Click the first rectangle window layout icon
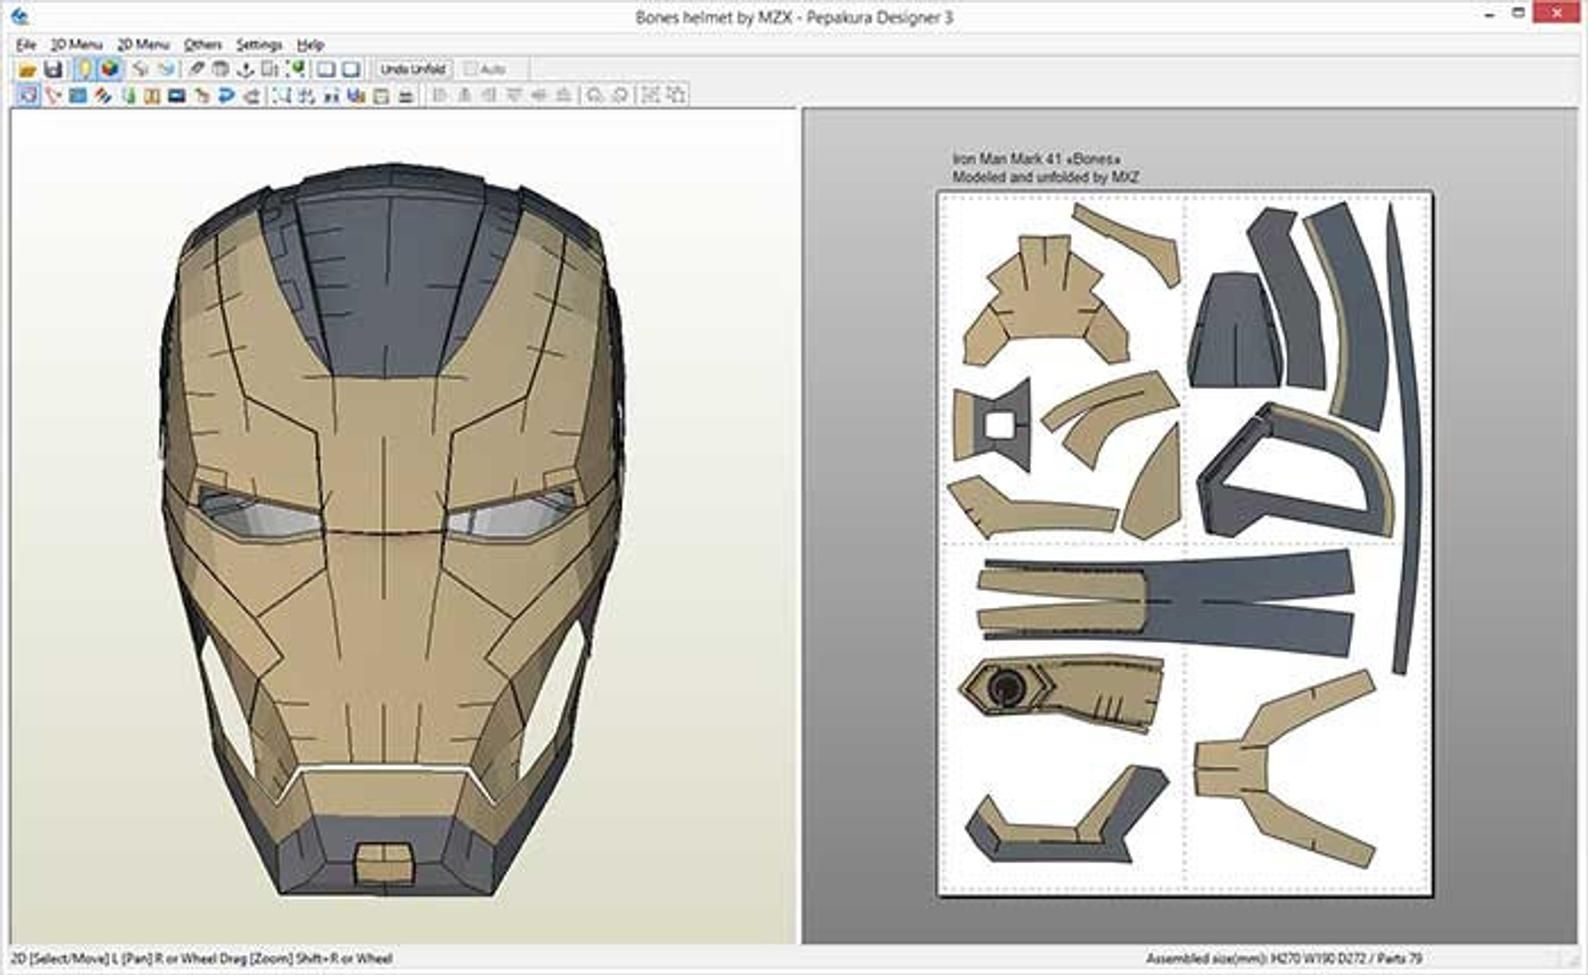 coord(326,69)
